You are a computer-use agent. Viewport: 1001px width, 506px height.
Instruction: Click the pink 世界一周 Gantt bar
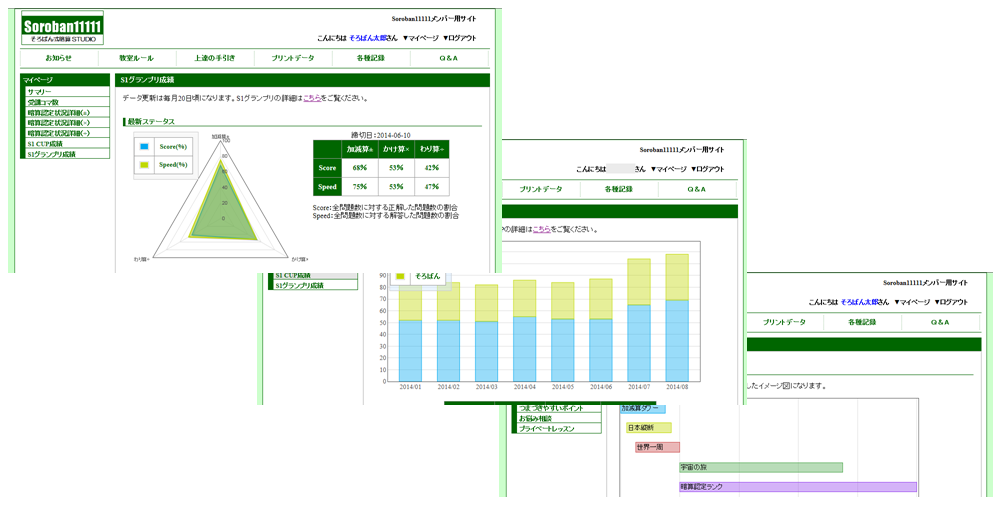pyautogui.click(x=657, y=447)
